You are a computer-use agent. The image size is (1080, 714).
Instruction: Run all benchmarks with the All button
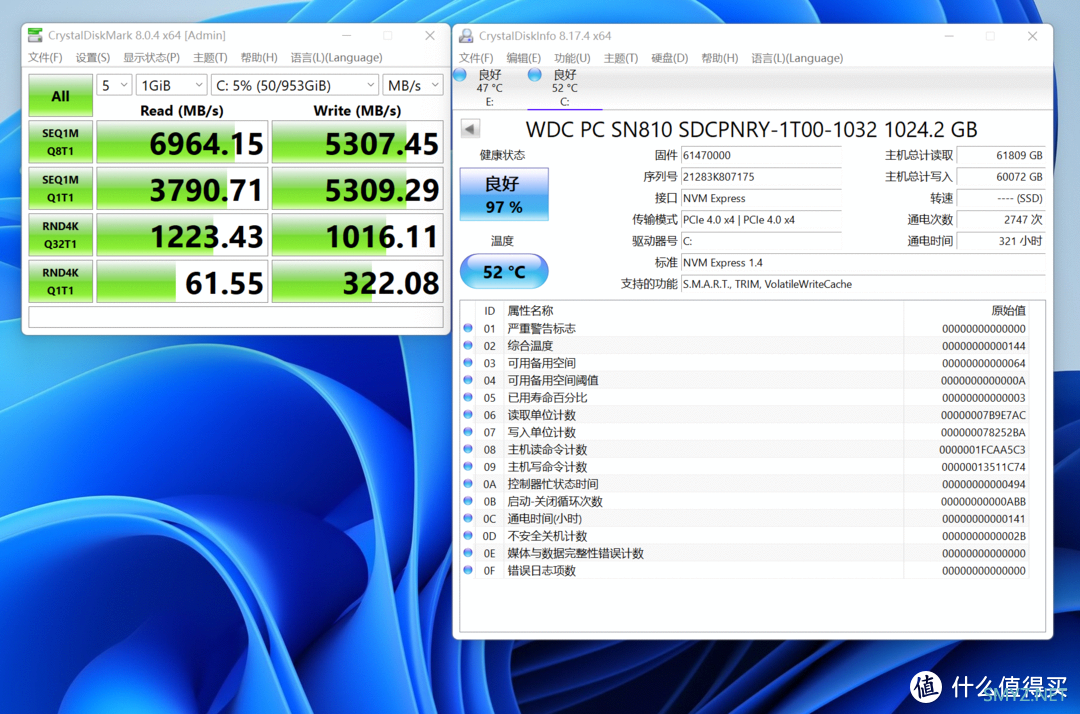click(x=61, y=95)
